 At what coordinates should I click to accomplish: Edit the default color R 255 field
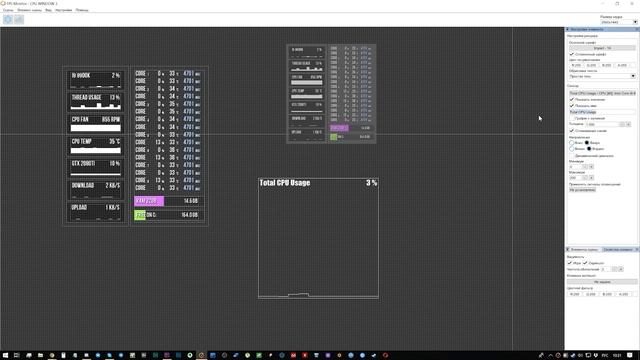point(576,65)
